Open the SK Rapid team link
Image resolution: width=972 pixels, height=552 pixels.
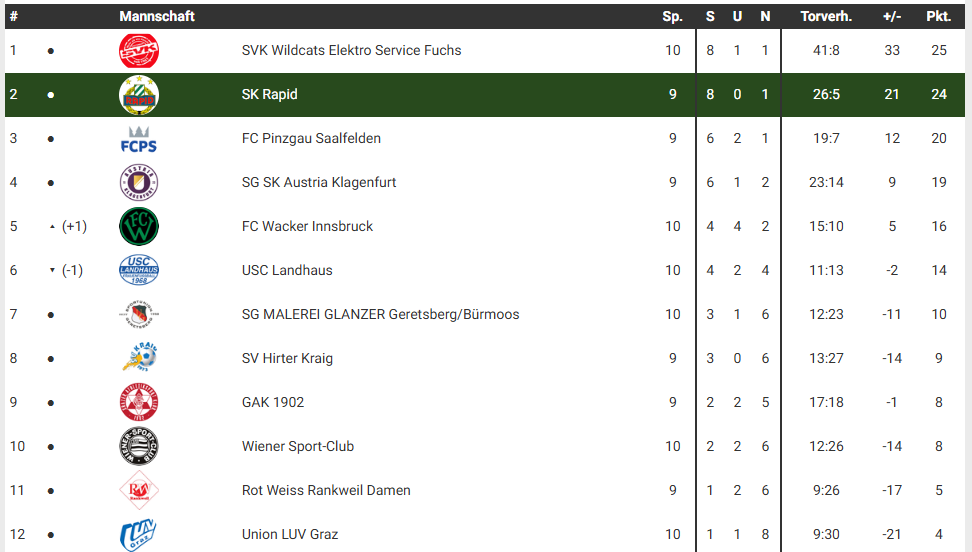click(269, 94)
